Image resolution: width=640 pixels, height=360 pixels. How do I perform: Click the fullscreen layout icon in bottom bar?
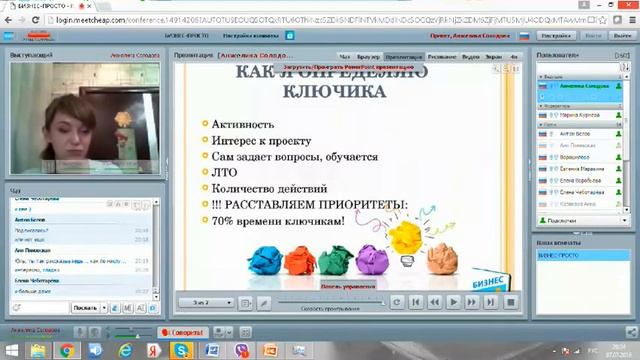click(245, 333)
